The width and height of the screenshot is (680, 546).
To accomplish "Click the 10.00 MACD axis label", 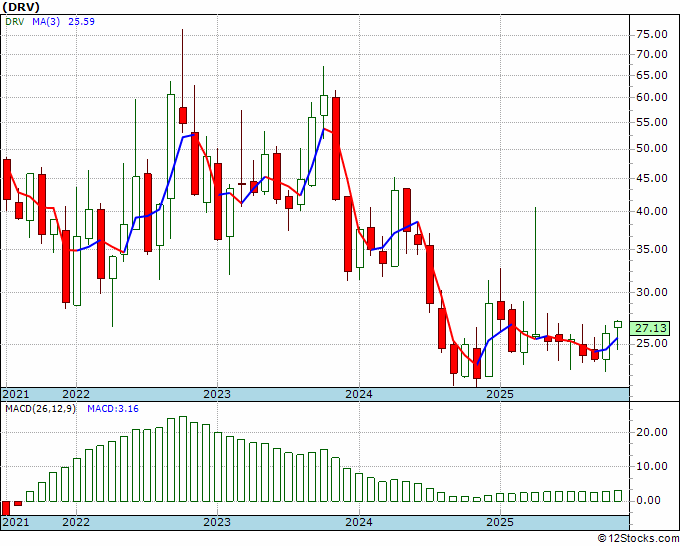I will (652, 466).
